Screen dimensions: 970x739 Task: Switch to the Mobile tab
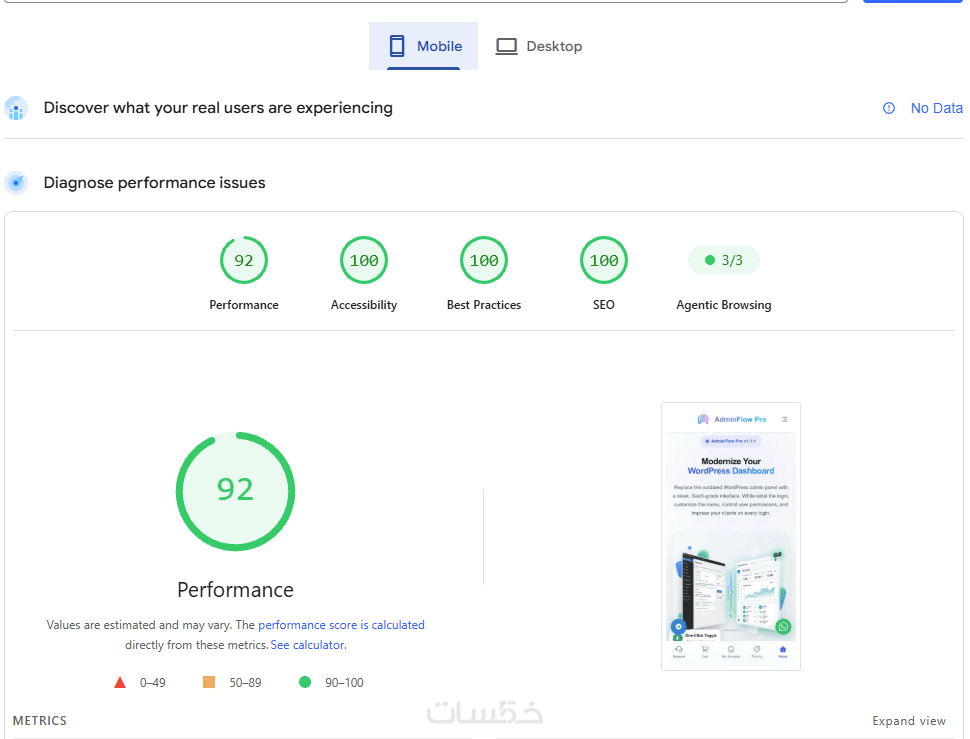point(424,46)
